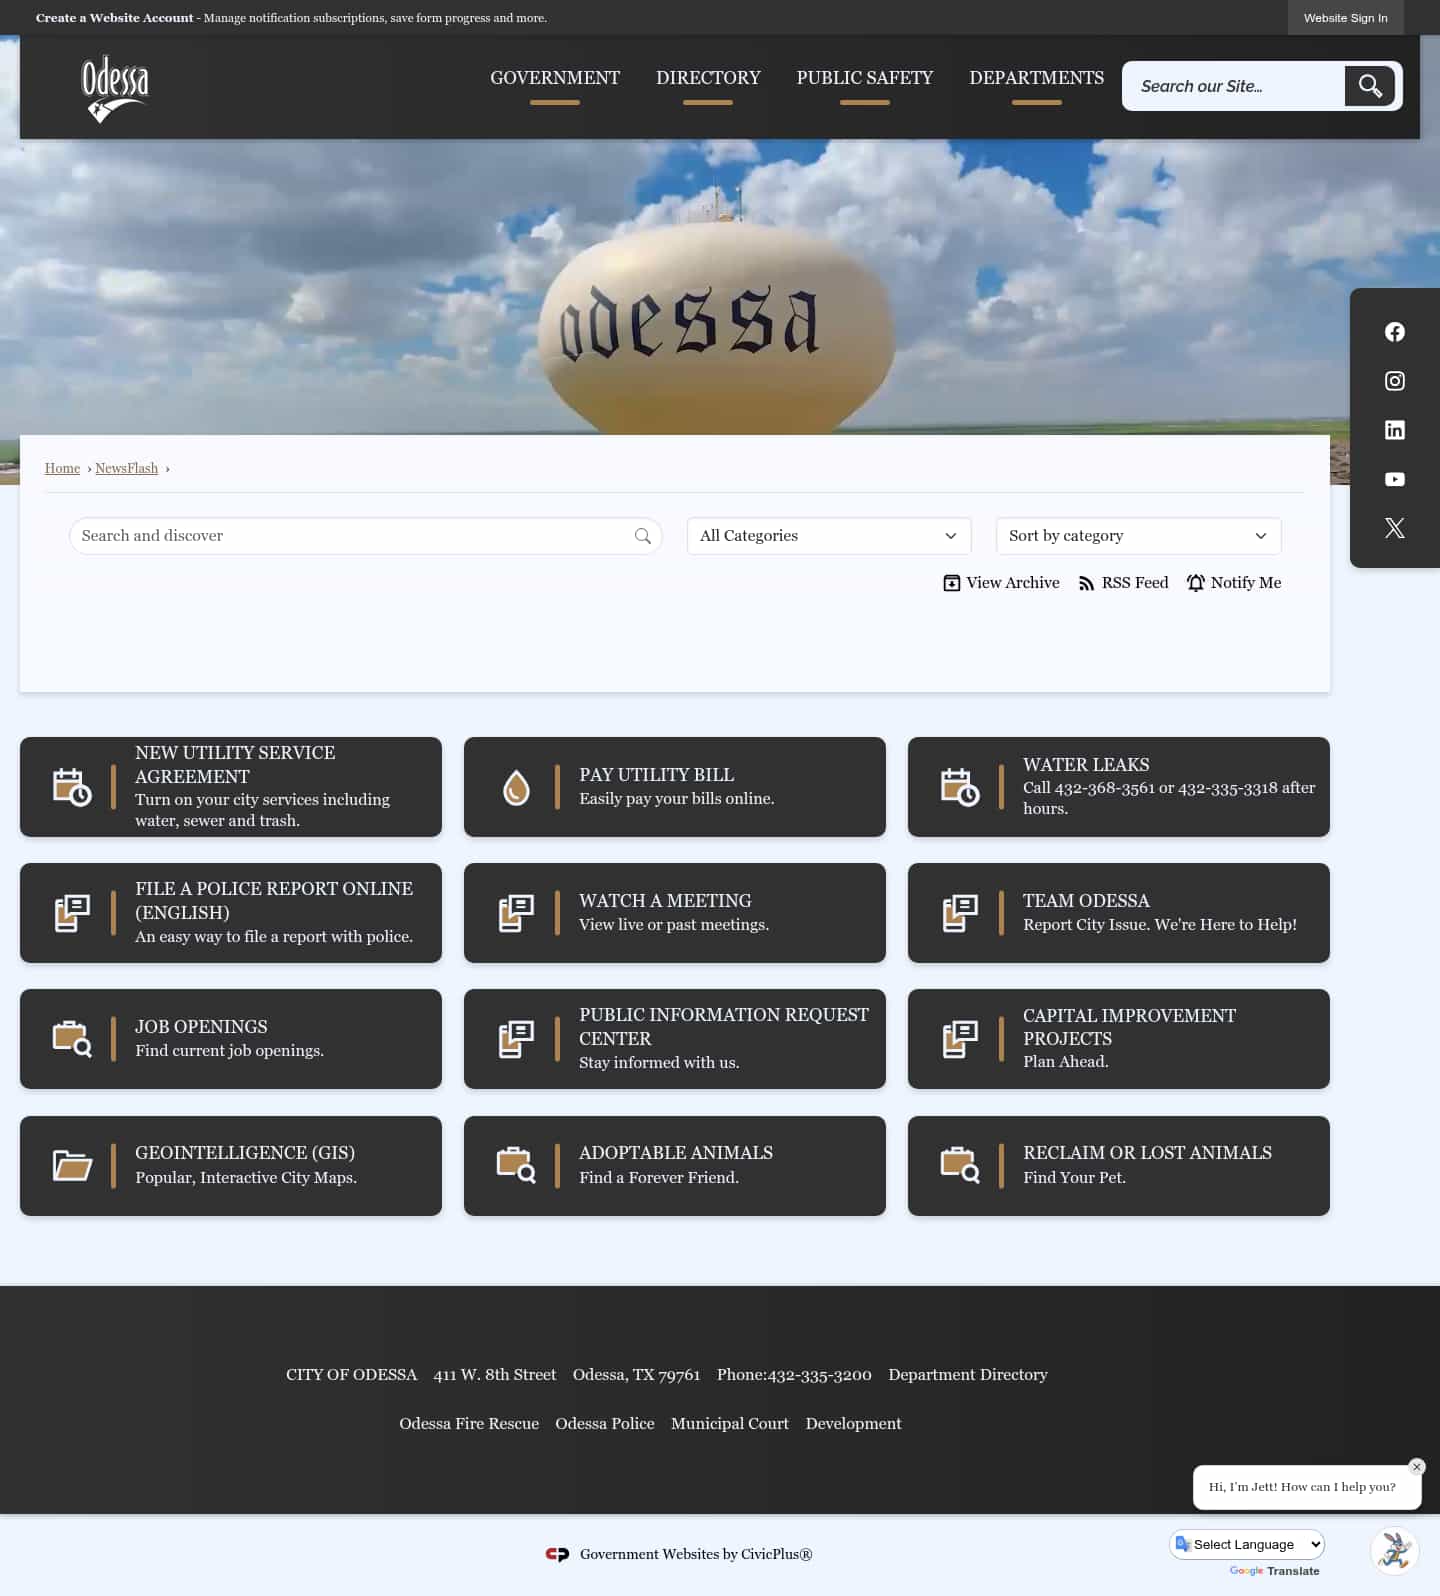Open the Government menu
This screenshot has width=1440, height=1596.
point(555,78)
